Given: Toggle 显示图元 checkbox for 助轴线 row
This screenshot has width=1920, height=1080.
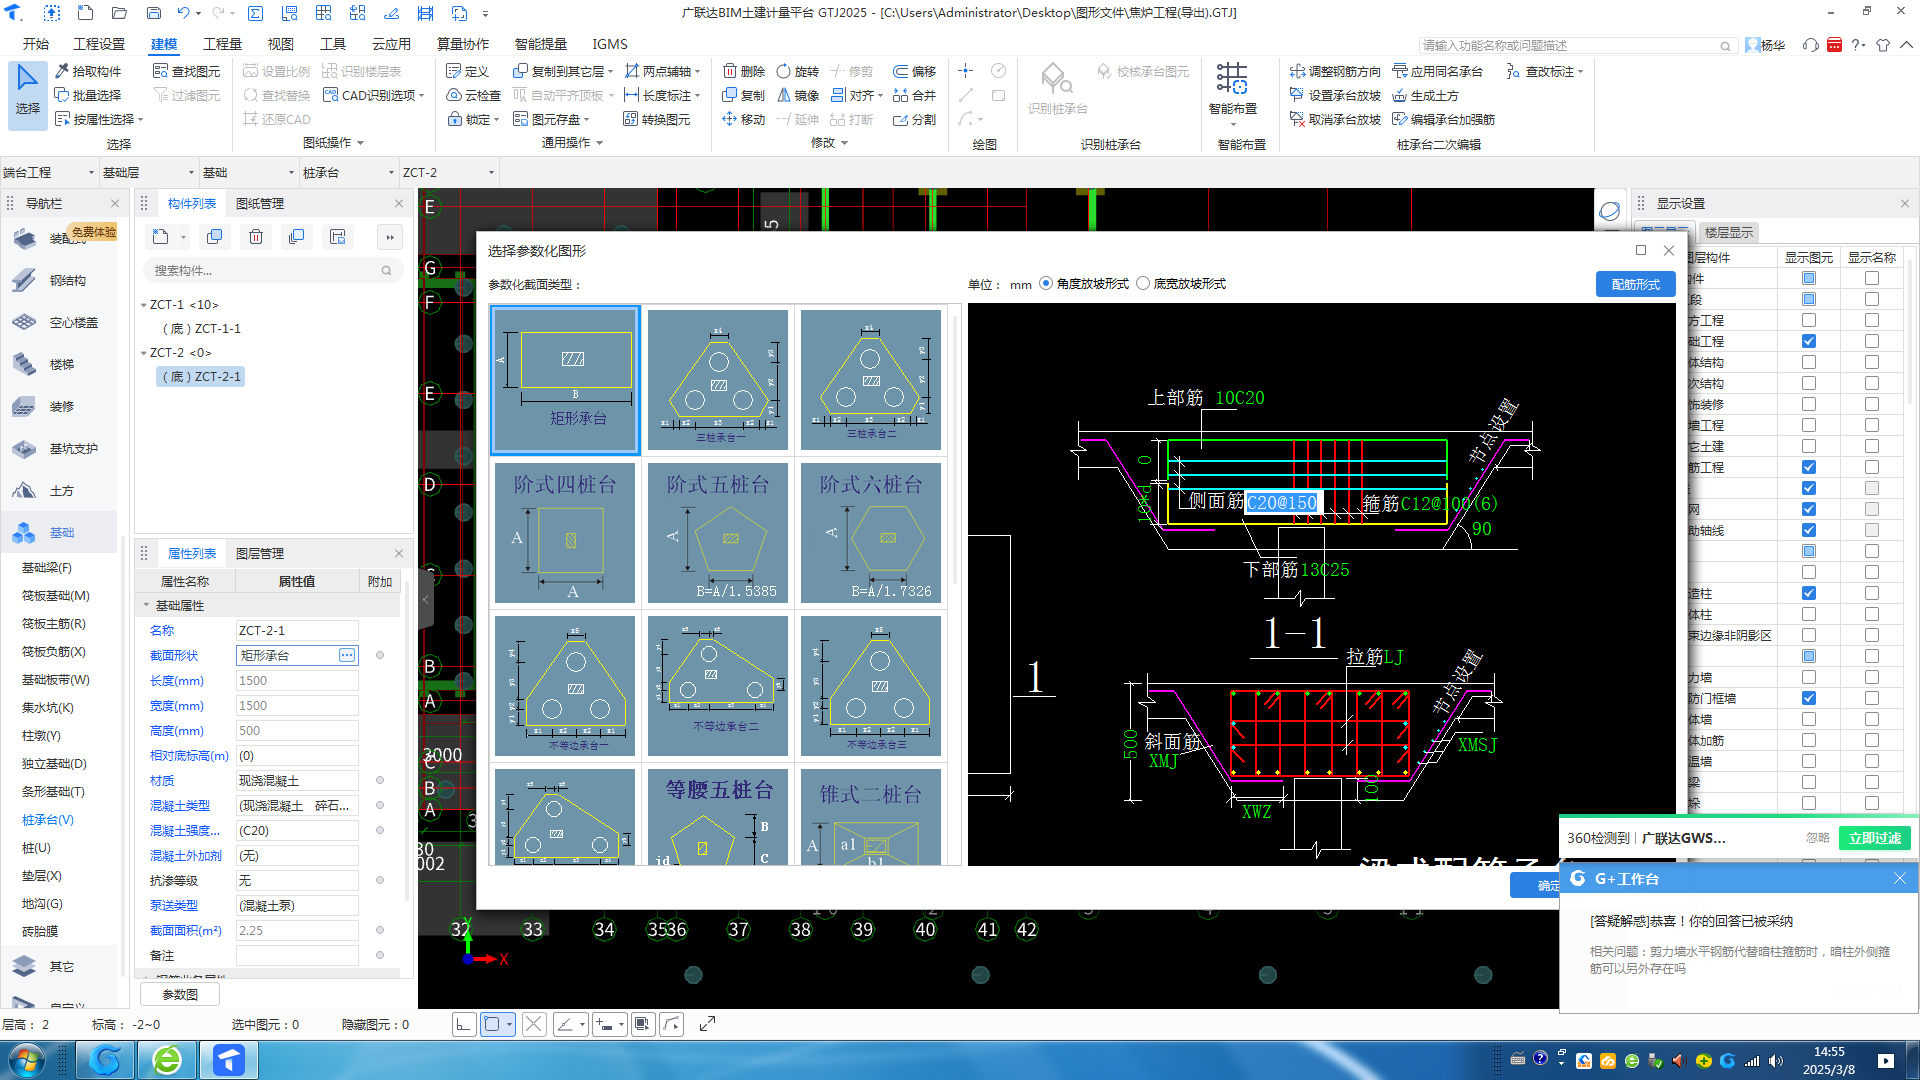Looking at the screenshot, I should point(1808,530).
